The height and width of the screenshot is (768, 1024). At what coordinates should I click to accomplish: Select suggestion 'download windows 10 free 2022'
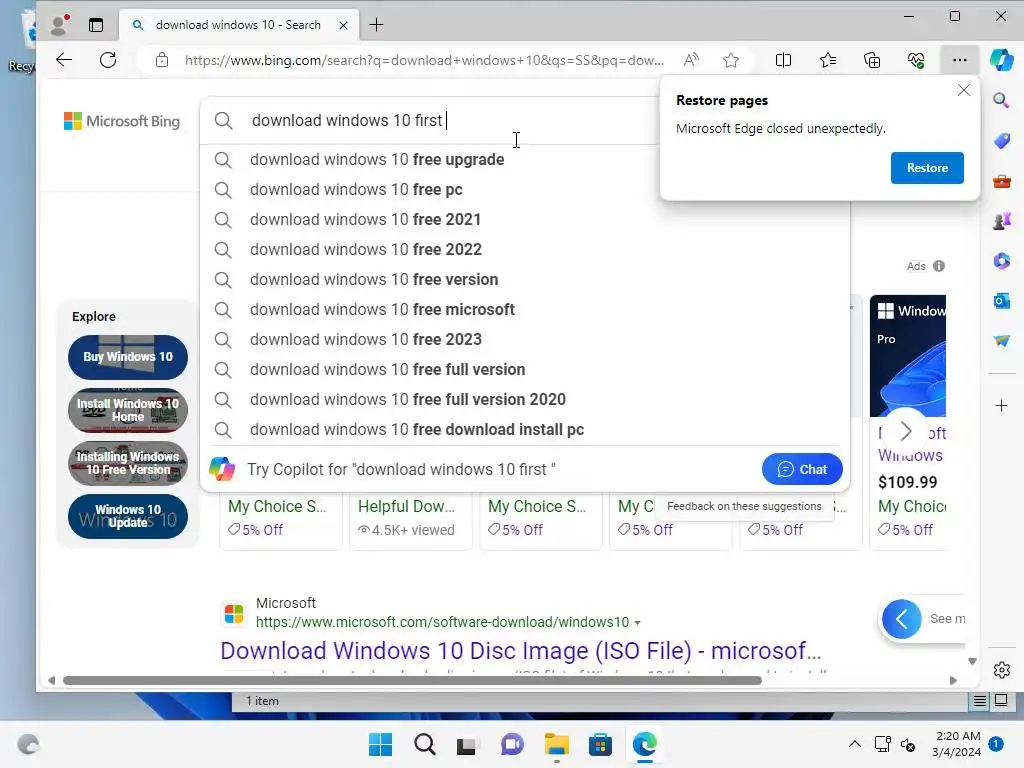click(525, 249)
